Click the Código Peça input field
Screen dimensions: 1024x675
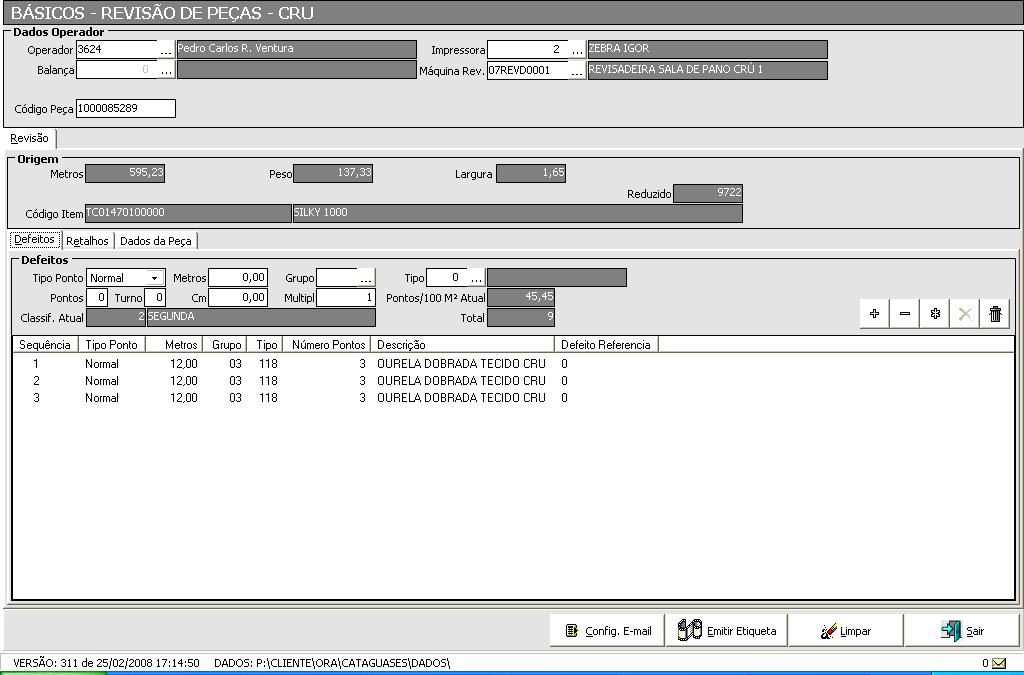click(125, 108)
